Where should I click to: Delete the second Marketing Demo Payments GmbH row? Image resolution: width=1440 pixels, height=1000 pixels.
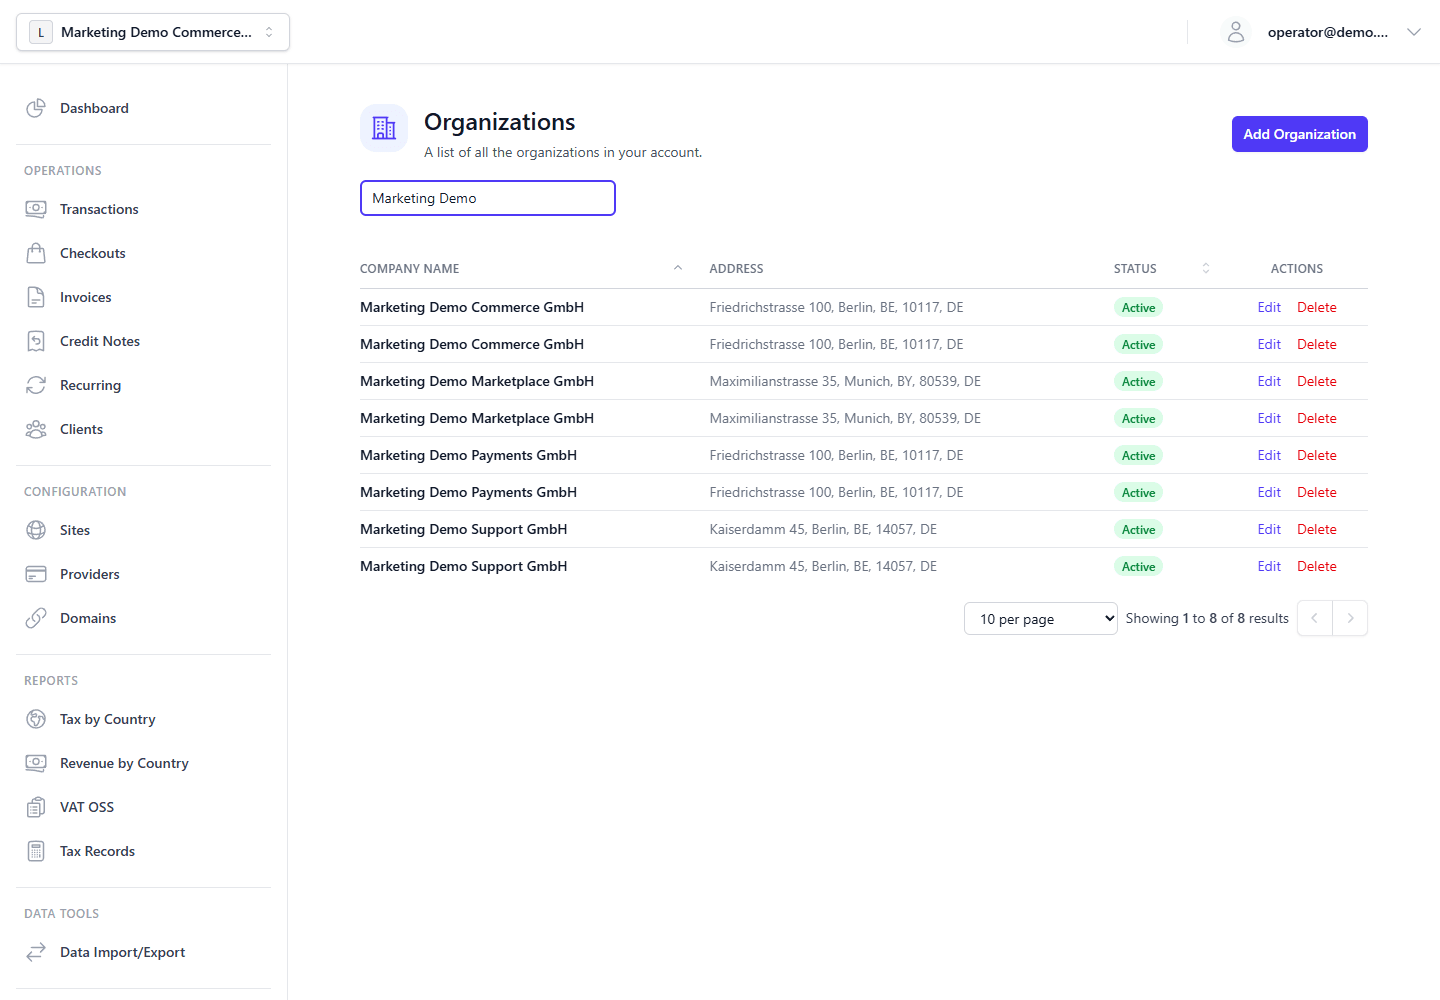coord(1317,492)
